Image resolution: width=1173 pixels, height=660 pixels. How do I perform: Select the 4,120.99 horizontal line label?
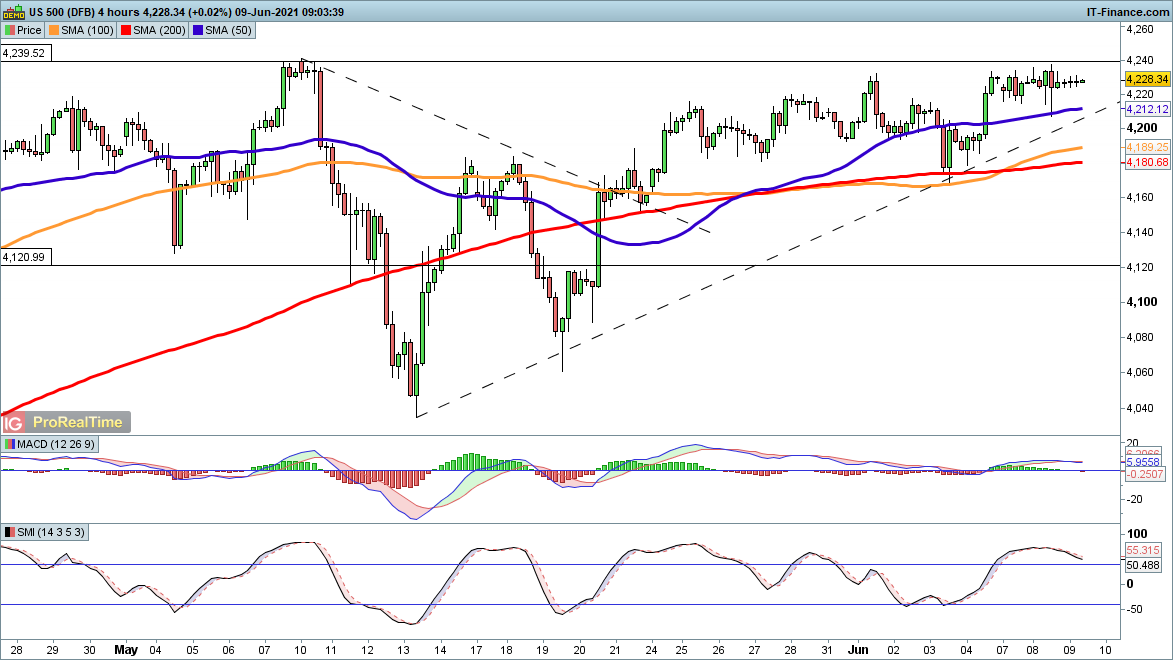[24, 257]
